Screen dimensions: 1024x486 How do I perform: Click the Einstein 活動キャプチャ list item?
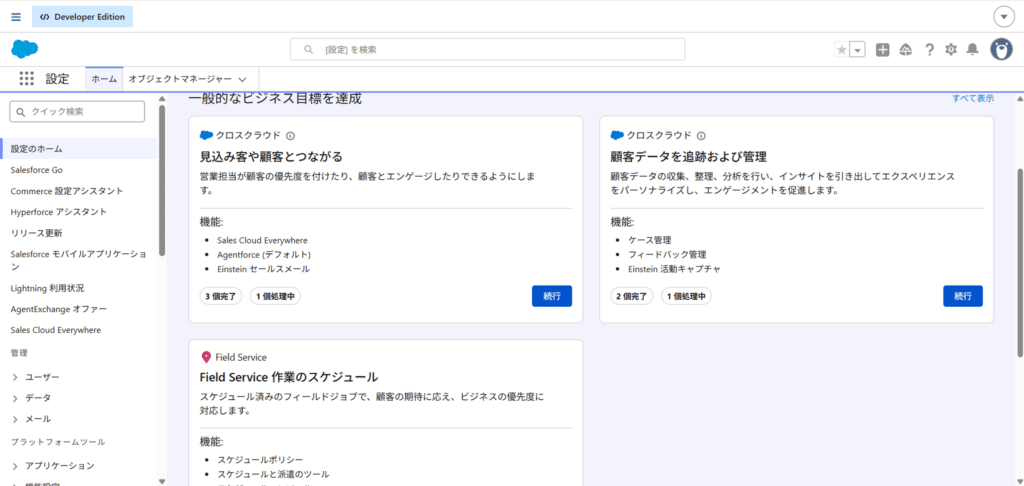click(675, 268)
